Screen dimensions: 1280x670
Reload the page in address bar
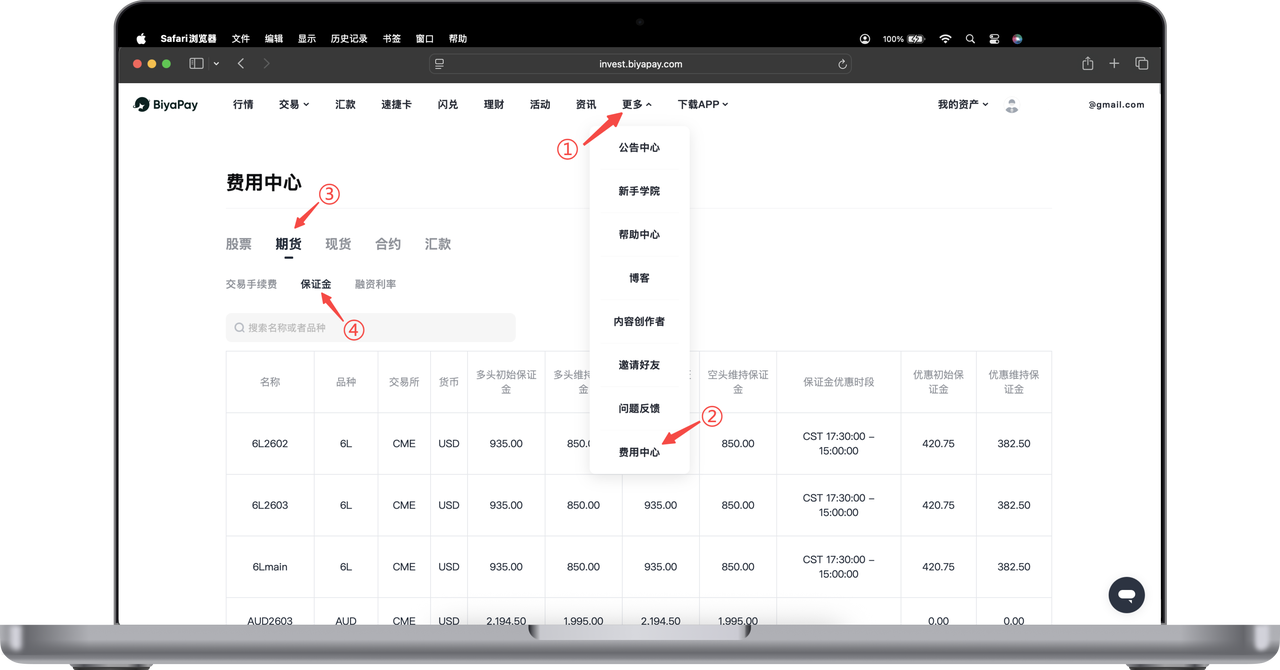tap(843, 64)
